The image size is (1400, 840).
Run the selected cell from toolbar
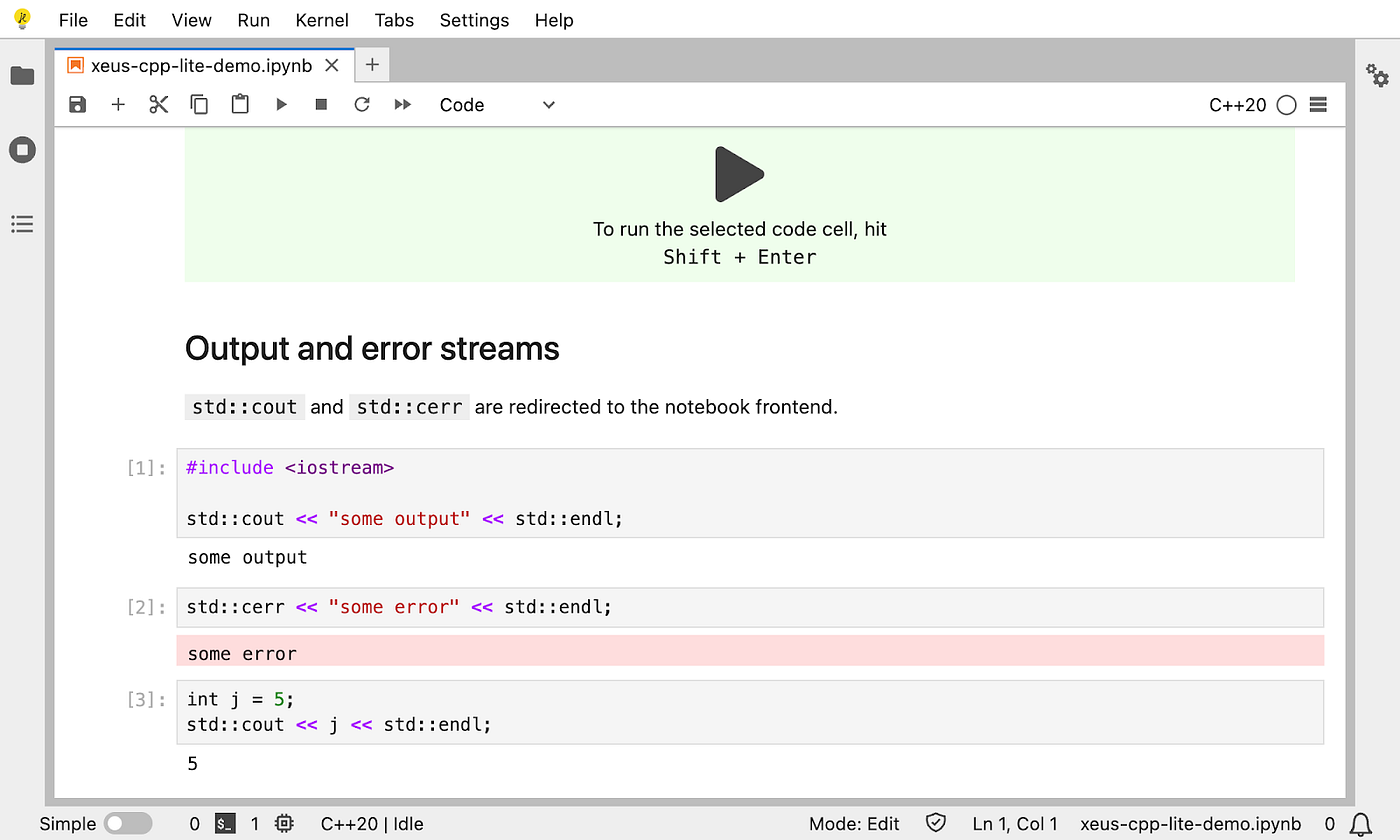(x=281, y=105)
